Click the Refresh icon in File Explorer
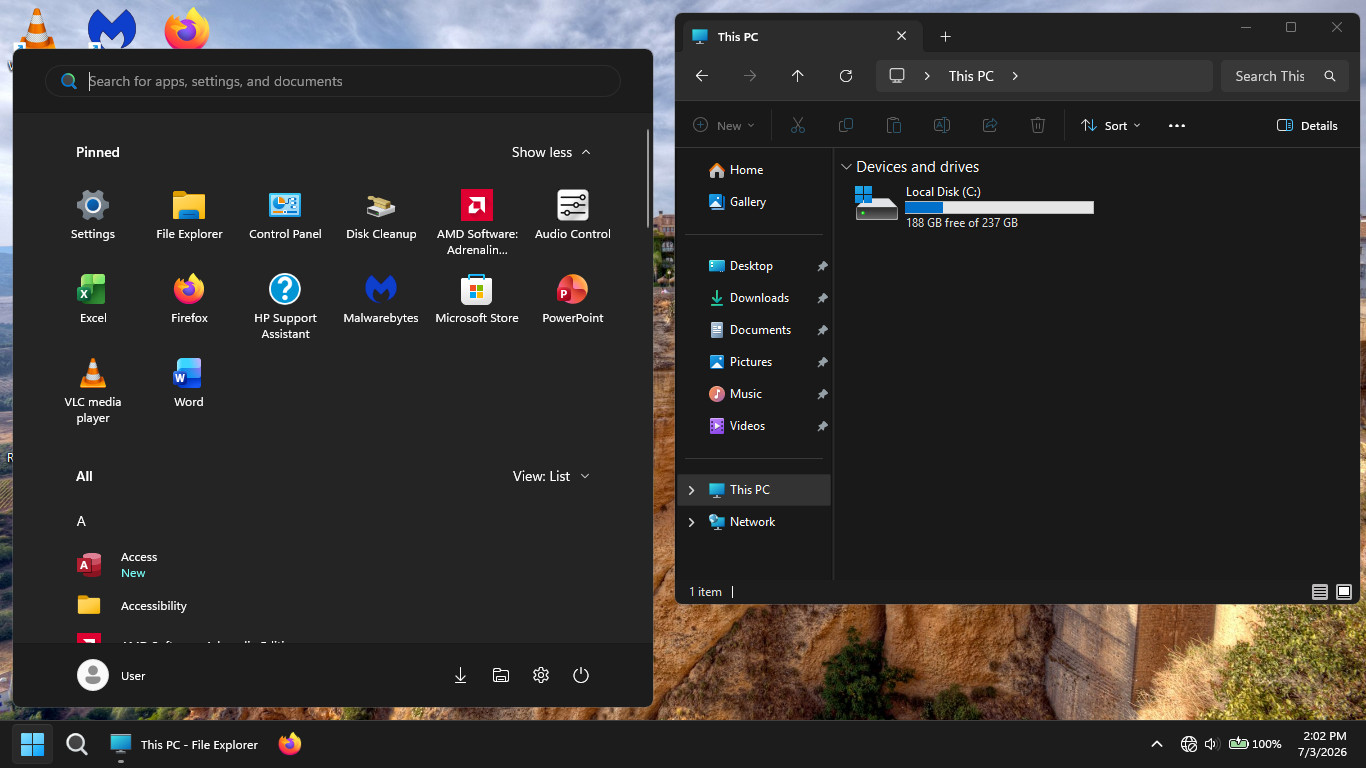This screenshot has width=1366, height=768. point(846,76)
